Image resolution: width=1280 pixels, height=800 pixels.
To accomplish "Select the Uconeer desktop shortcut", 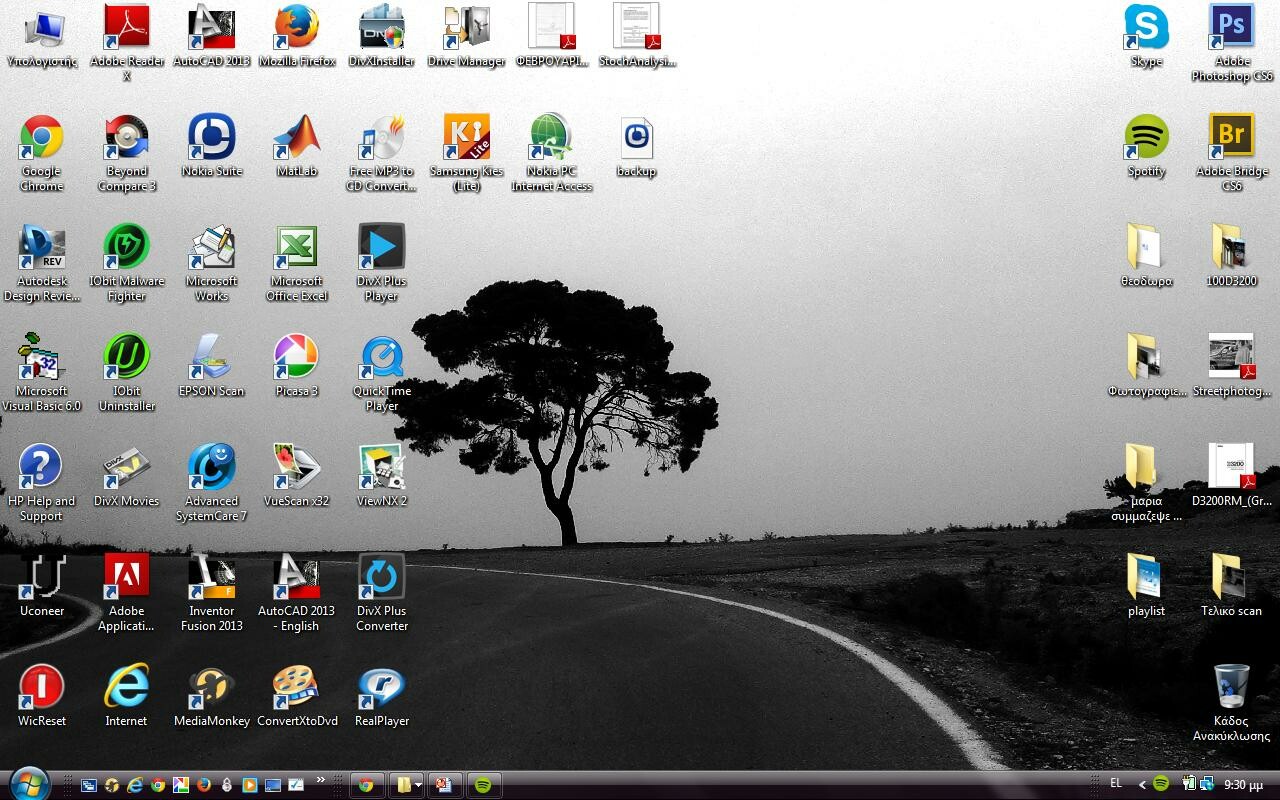I will pos(42,578).
